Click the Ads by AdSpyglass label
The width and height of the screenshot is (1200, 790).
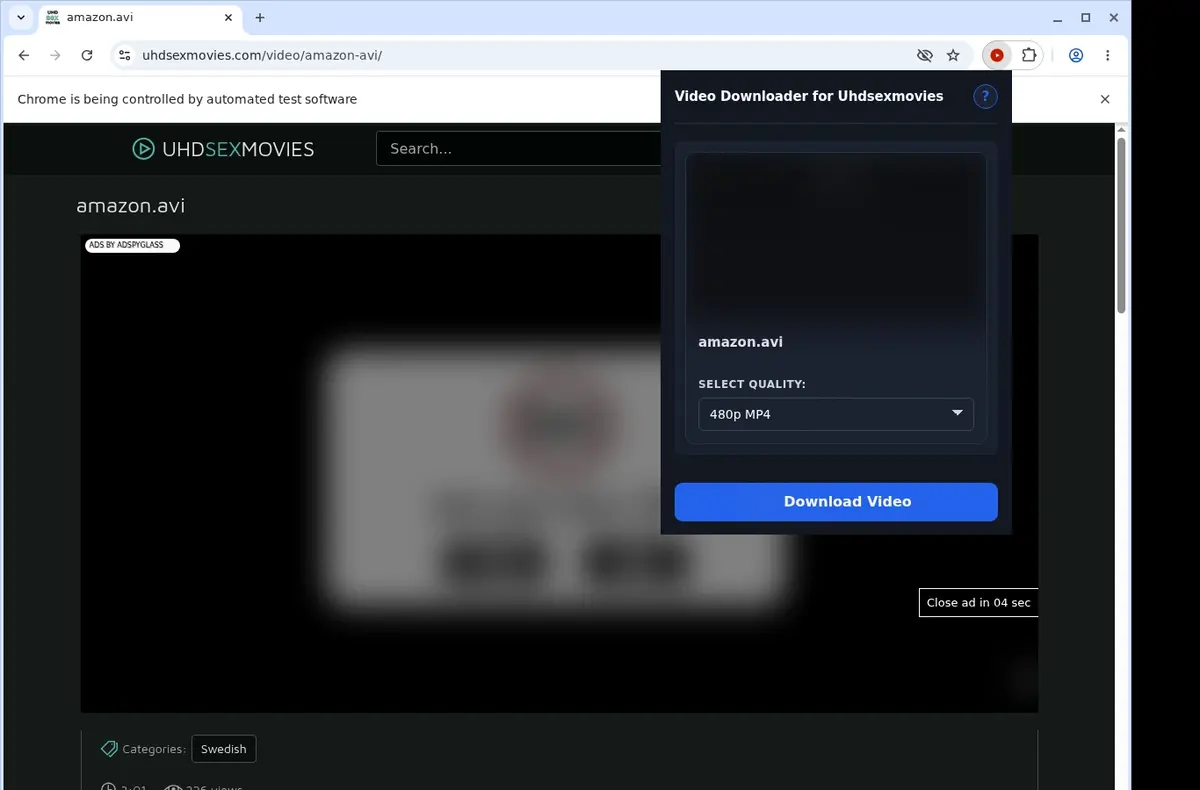132,245
